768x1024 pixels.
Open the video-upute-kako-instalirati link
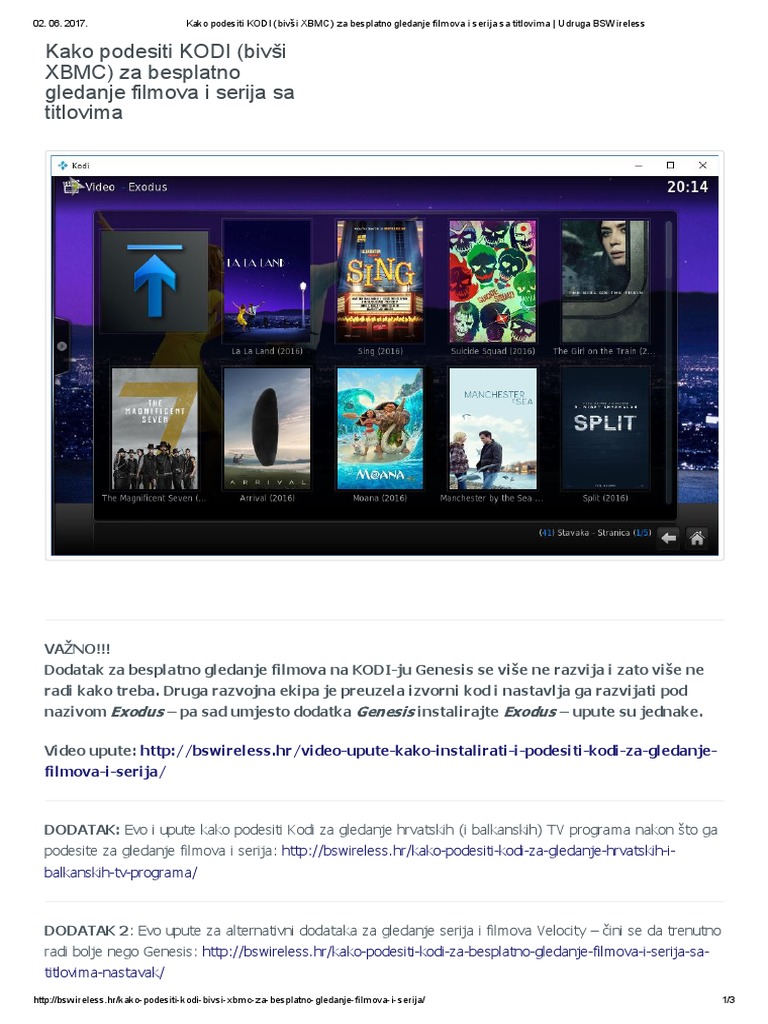381,761
